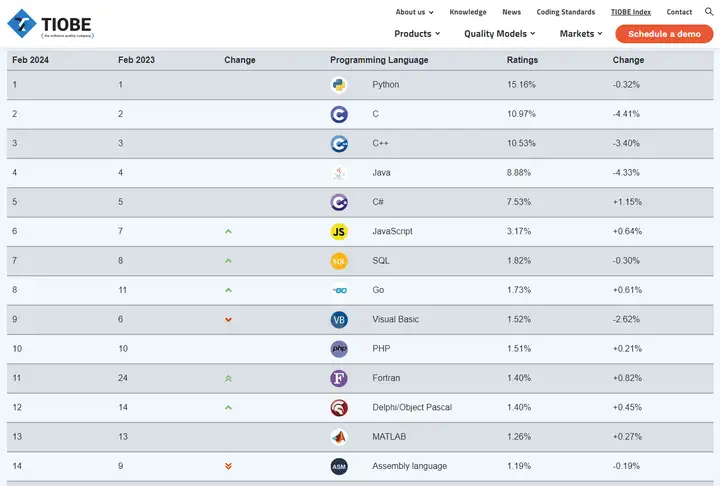Image resolution: width=720 pixels, height=486 pixels.
Task: Open Coding Standards page
Action: (566, 12)
